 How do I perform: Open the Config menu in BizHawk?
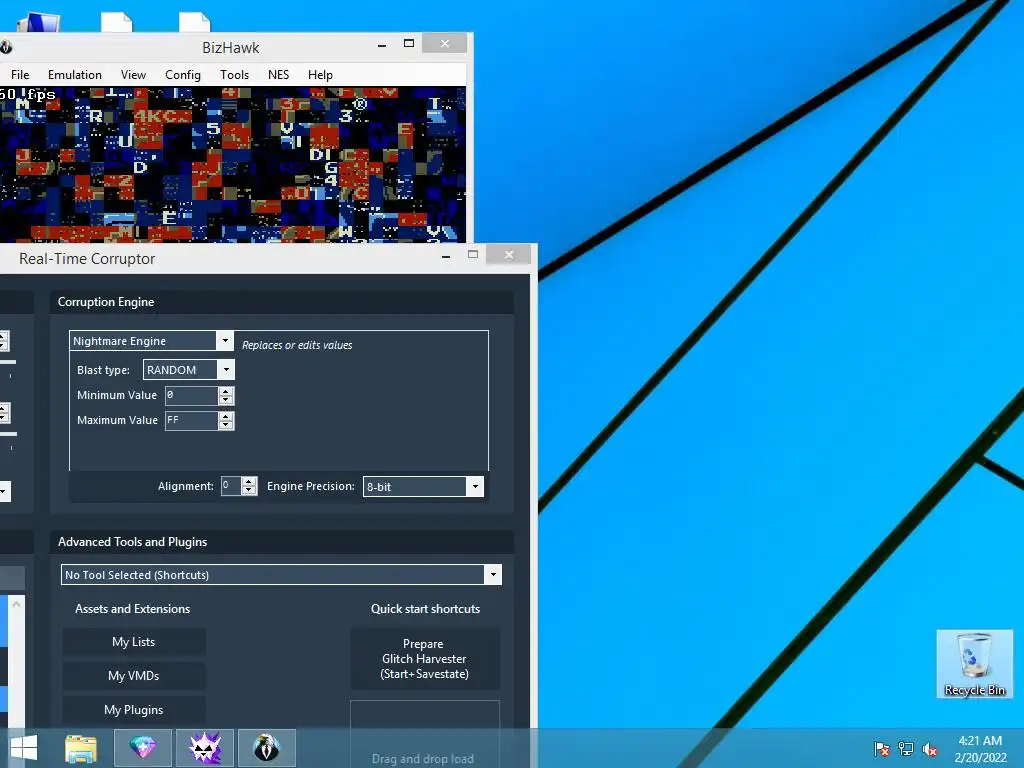pyautogui.click(x=183, y=74)
